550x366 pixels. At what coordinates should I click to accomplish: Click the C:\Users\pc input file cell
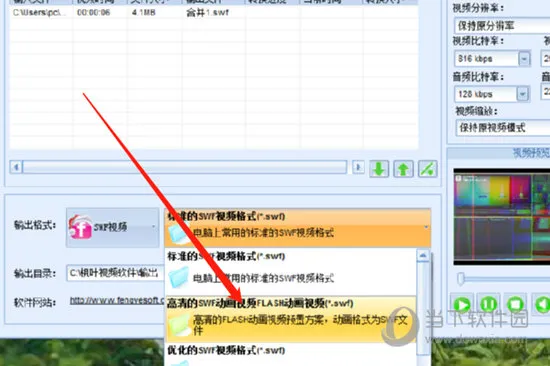click(39, 13)
